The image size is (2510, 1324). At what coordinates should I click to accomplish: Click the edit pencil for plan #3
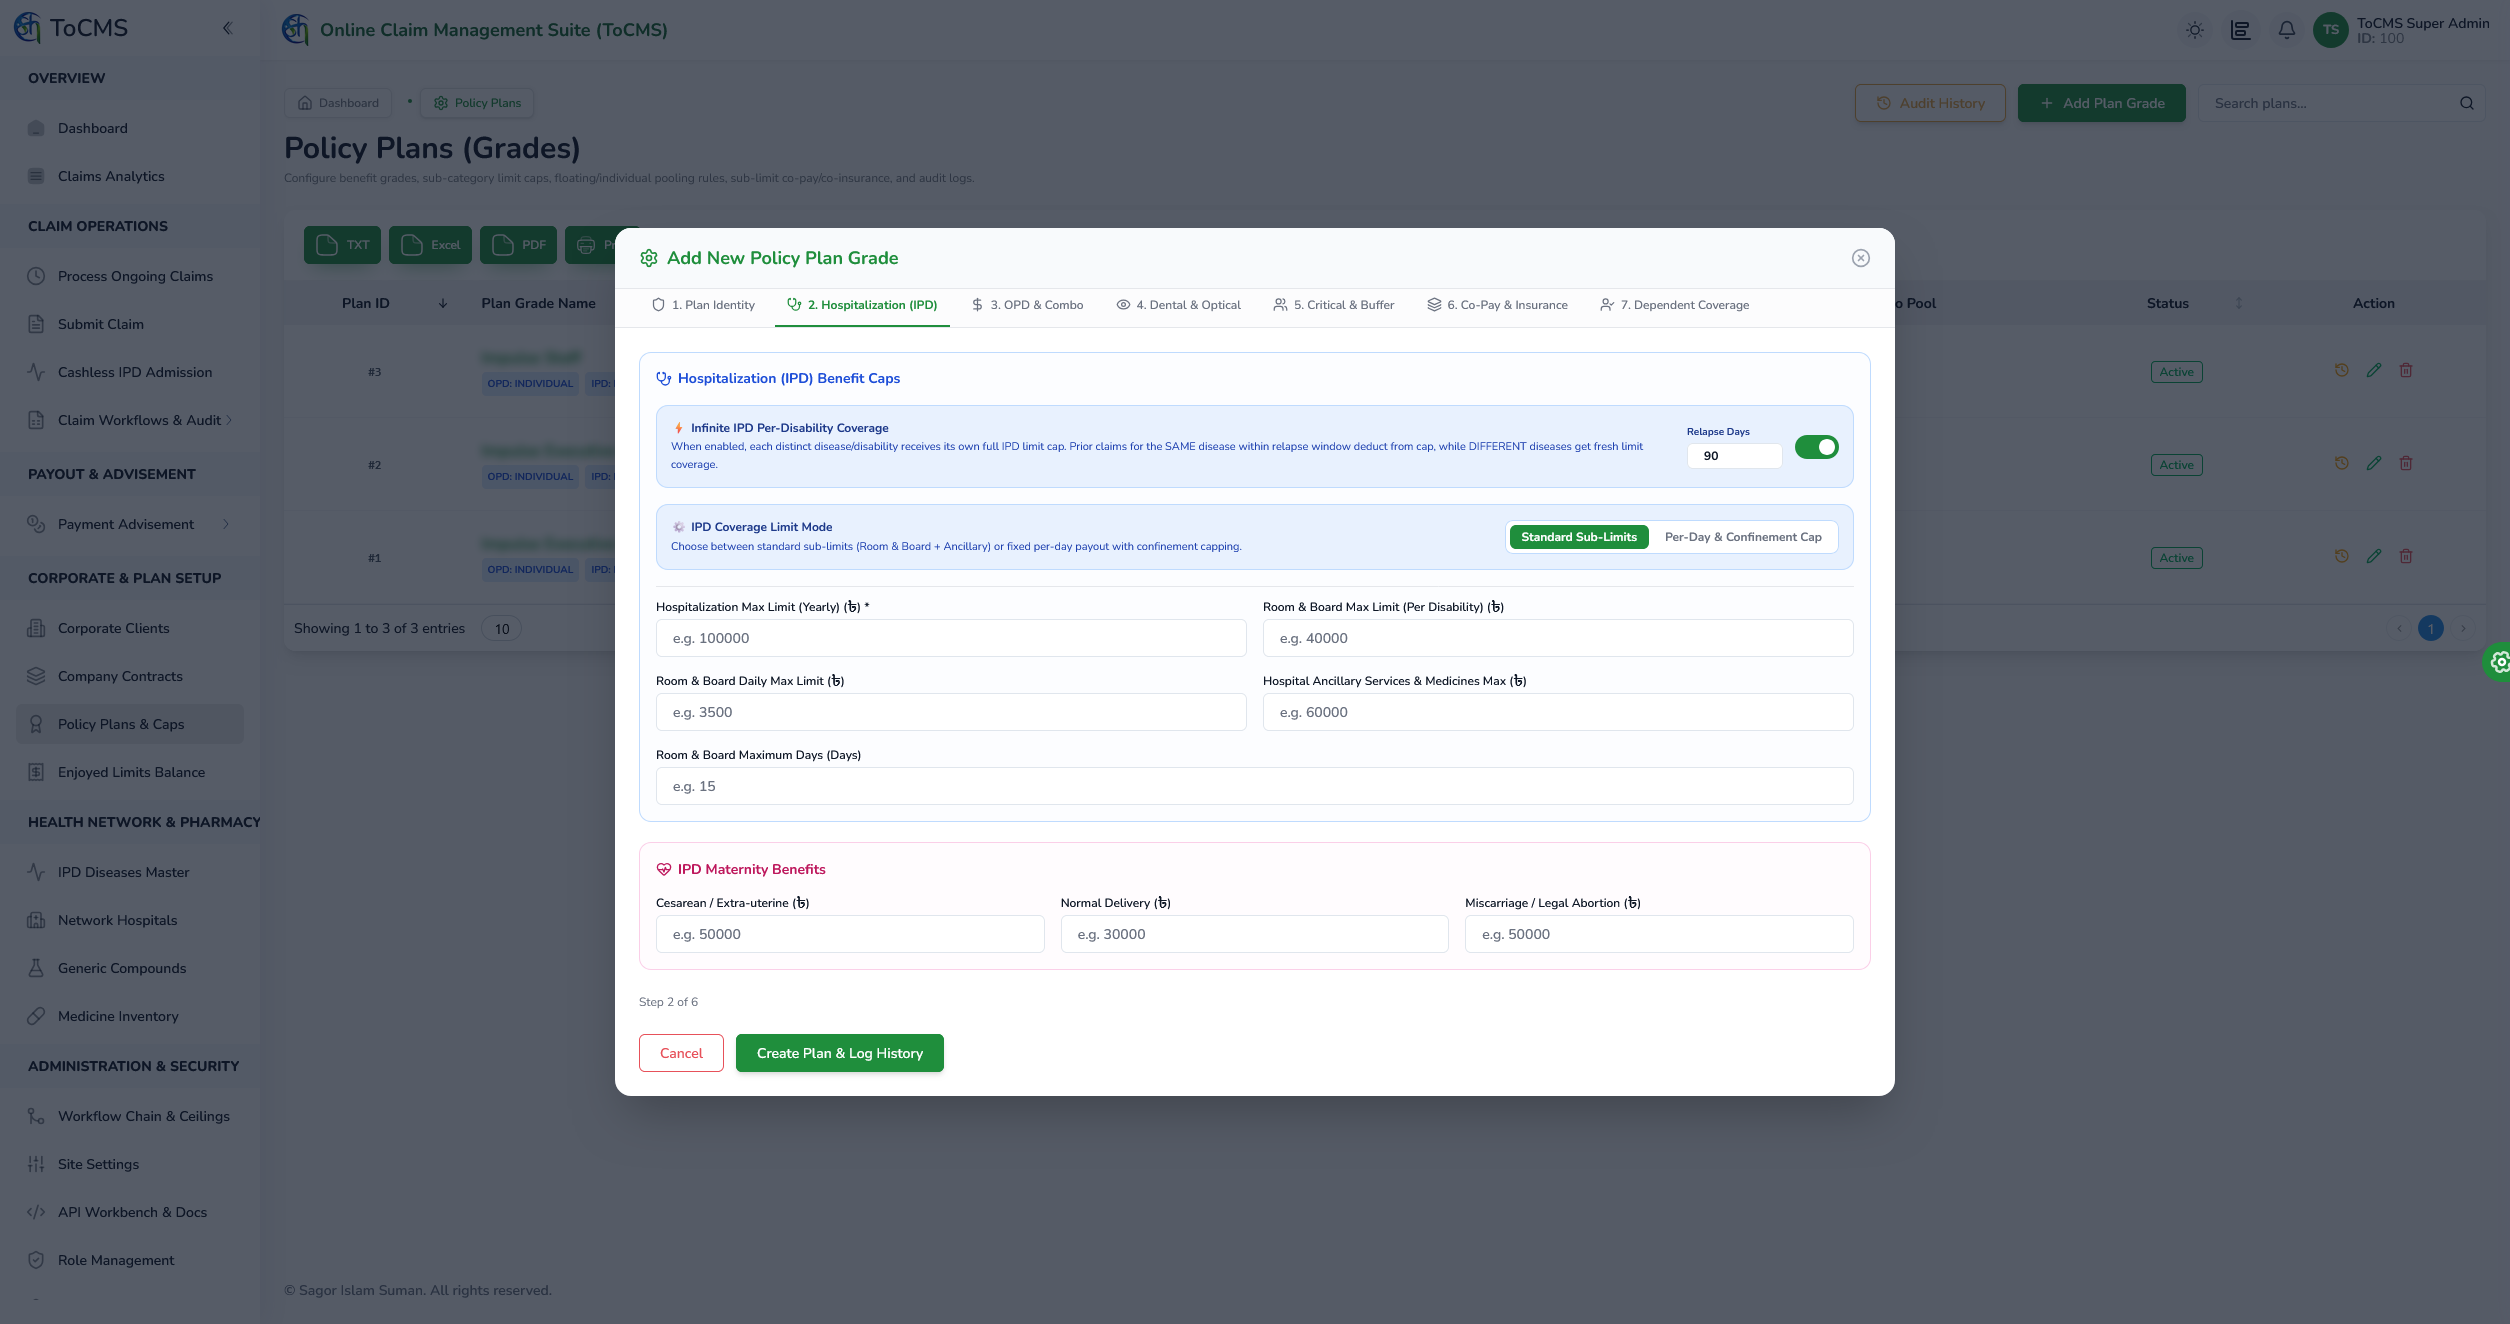2374,371
